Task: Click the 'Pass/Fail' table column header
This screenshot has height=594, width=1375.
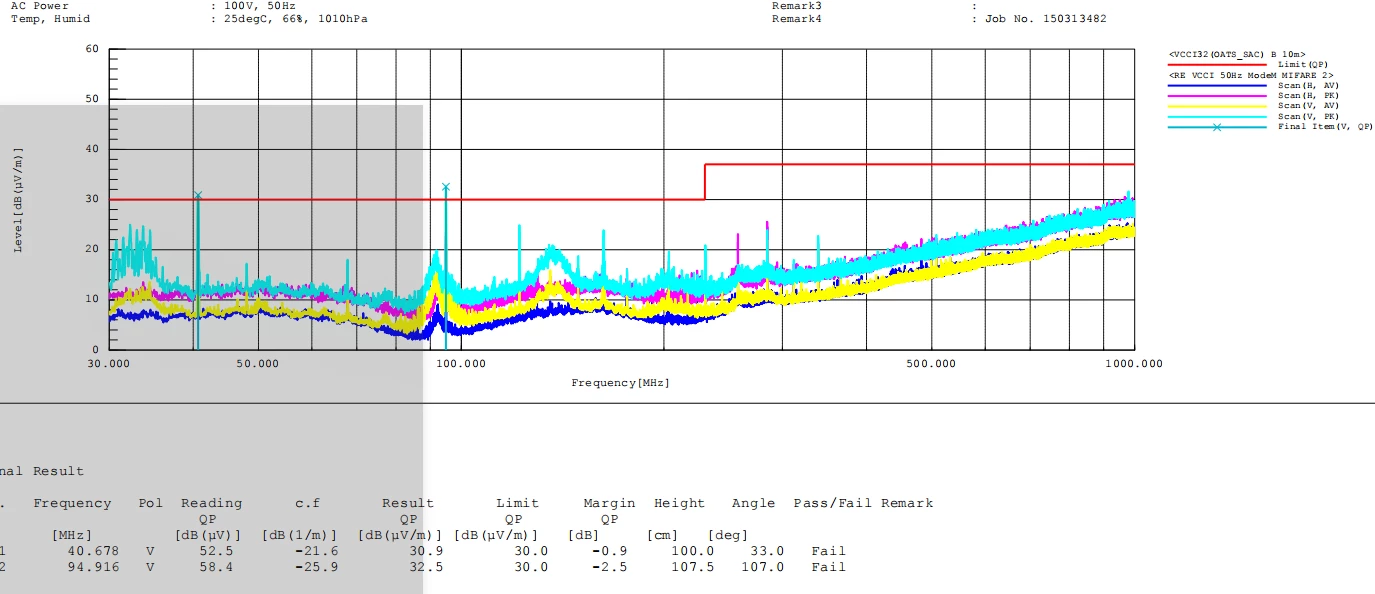Action: point(833,503)
